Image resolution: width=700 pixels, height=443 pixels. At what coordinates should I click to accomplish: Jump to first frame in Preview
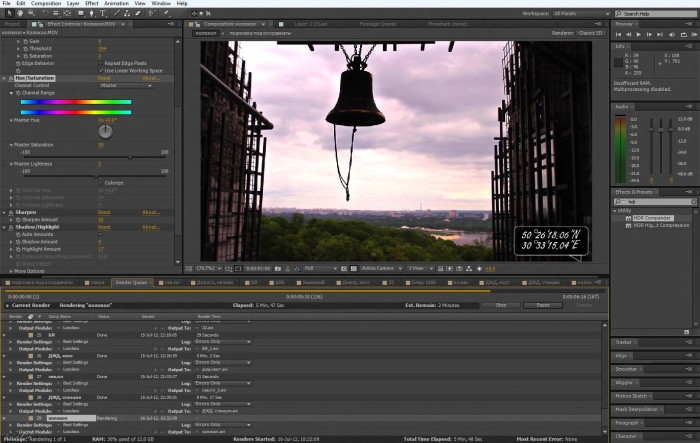pyautogui.click(x=618, y=34)
